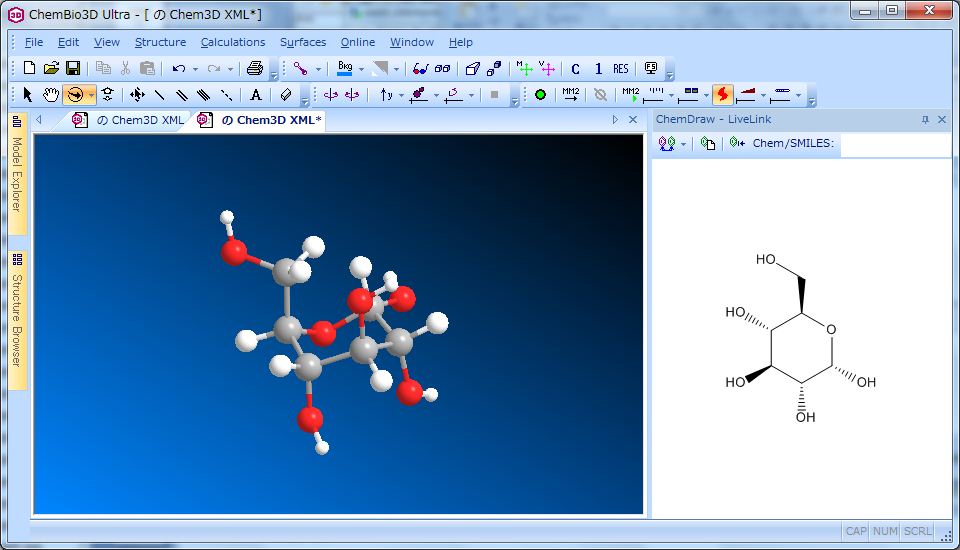Pick the Select arrow tool

pos(27,94)
